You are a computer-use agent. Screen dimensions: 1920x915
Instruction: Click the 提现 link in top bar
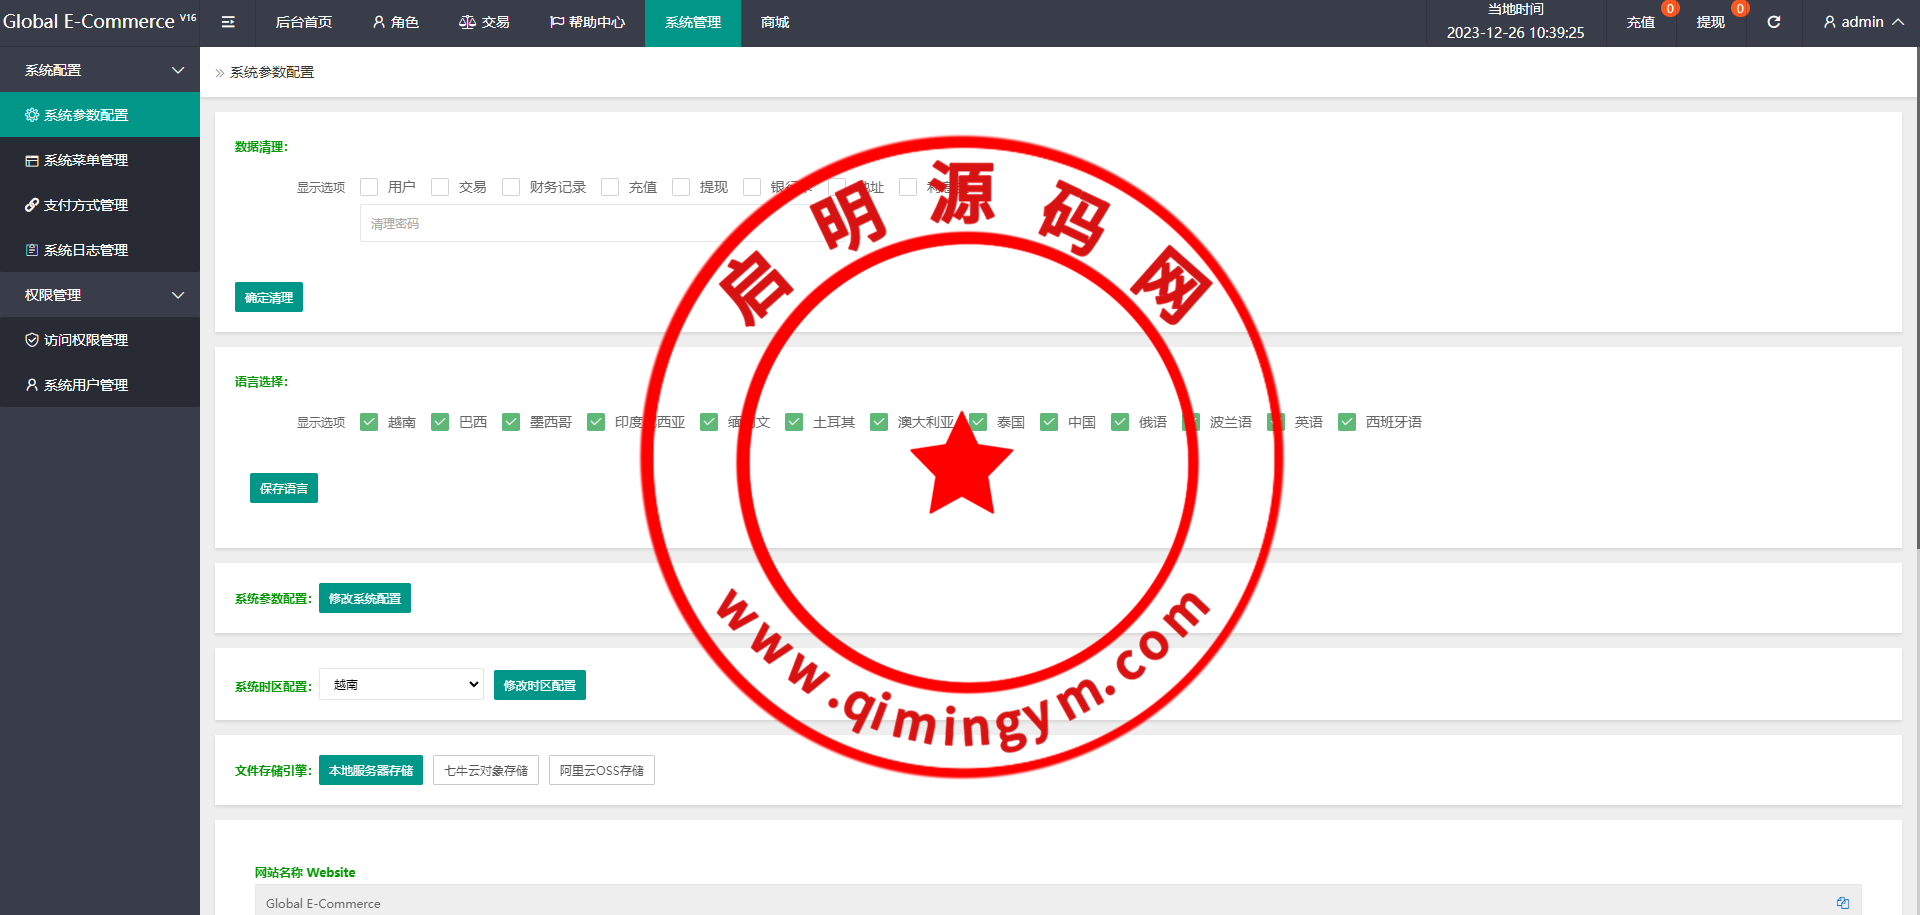[x=1711, y=22]
